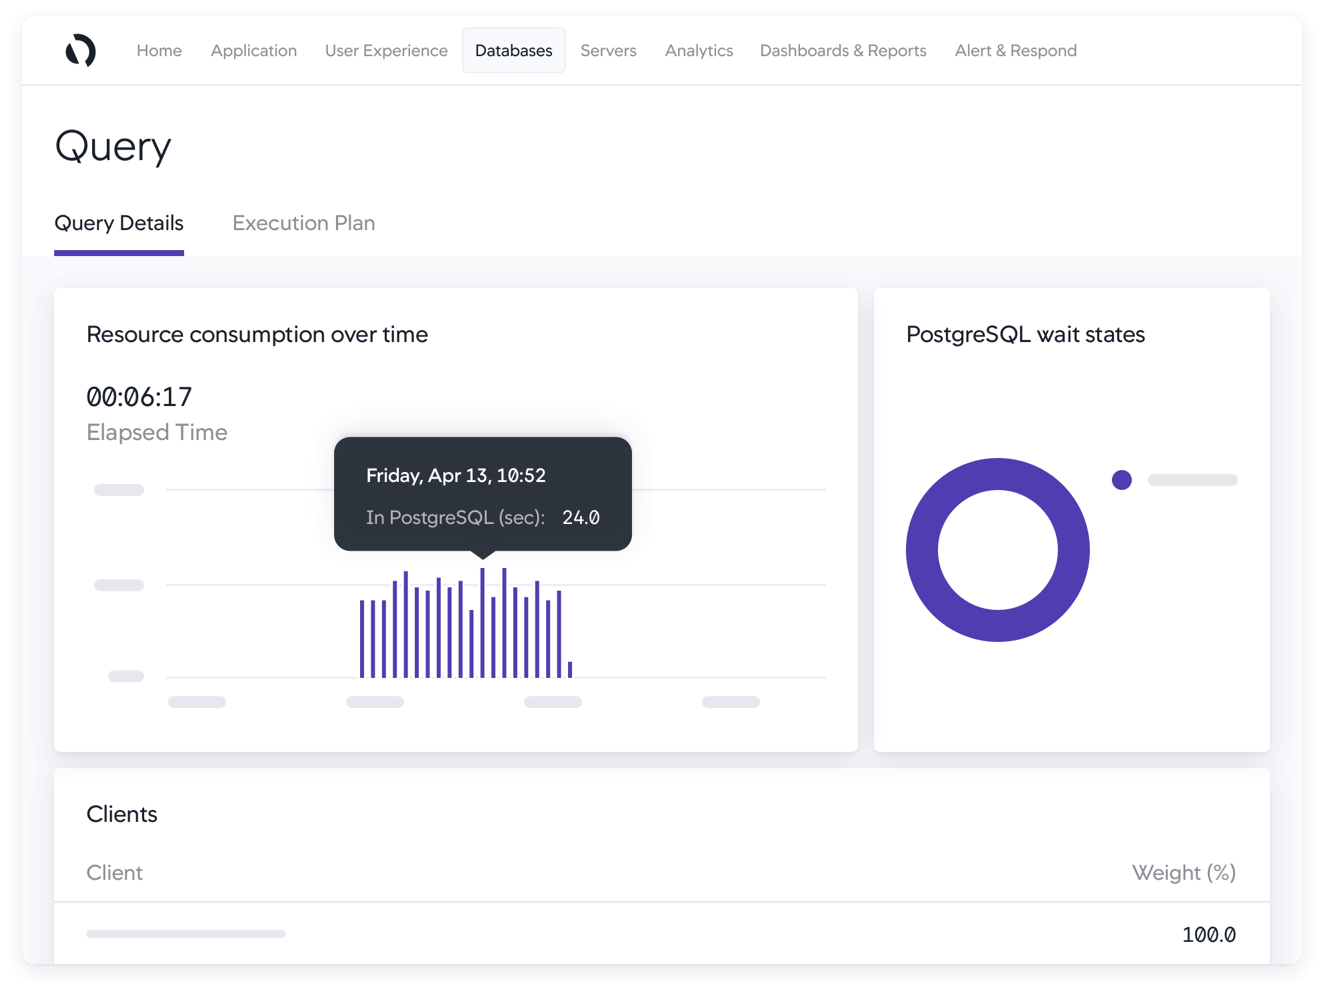Open User Experience in the navigation
The image size is (1324, 992).
386,51
